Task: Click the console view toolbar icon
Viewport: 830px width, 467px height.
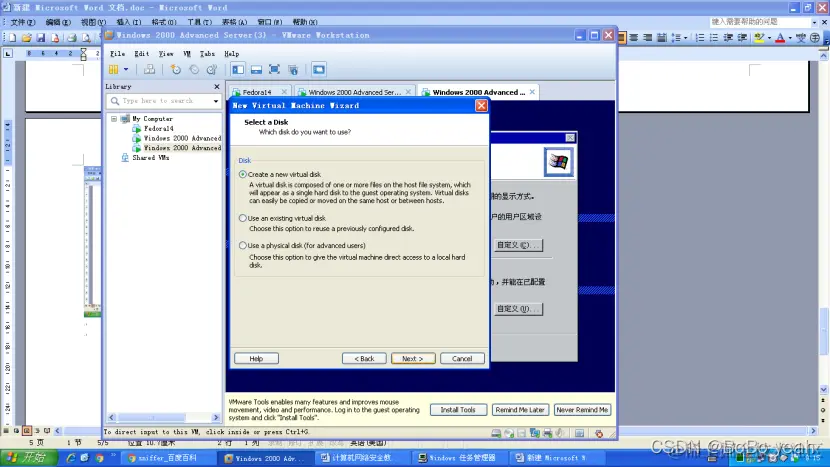Action: coord(319,69)
